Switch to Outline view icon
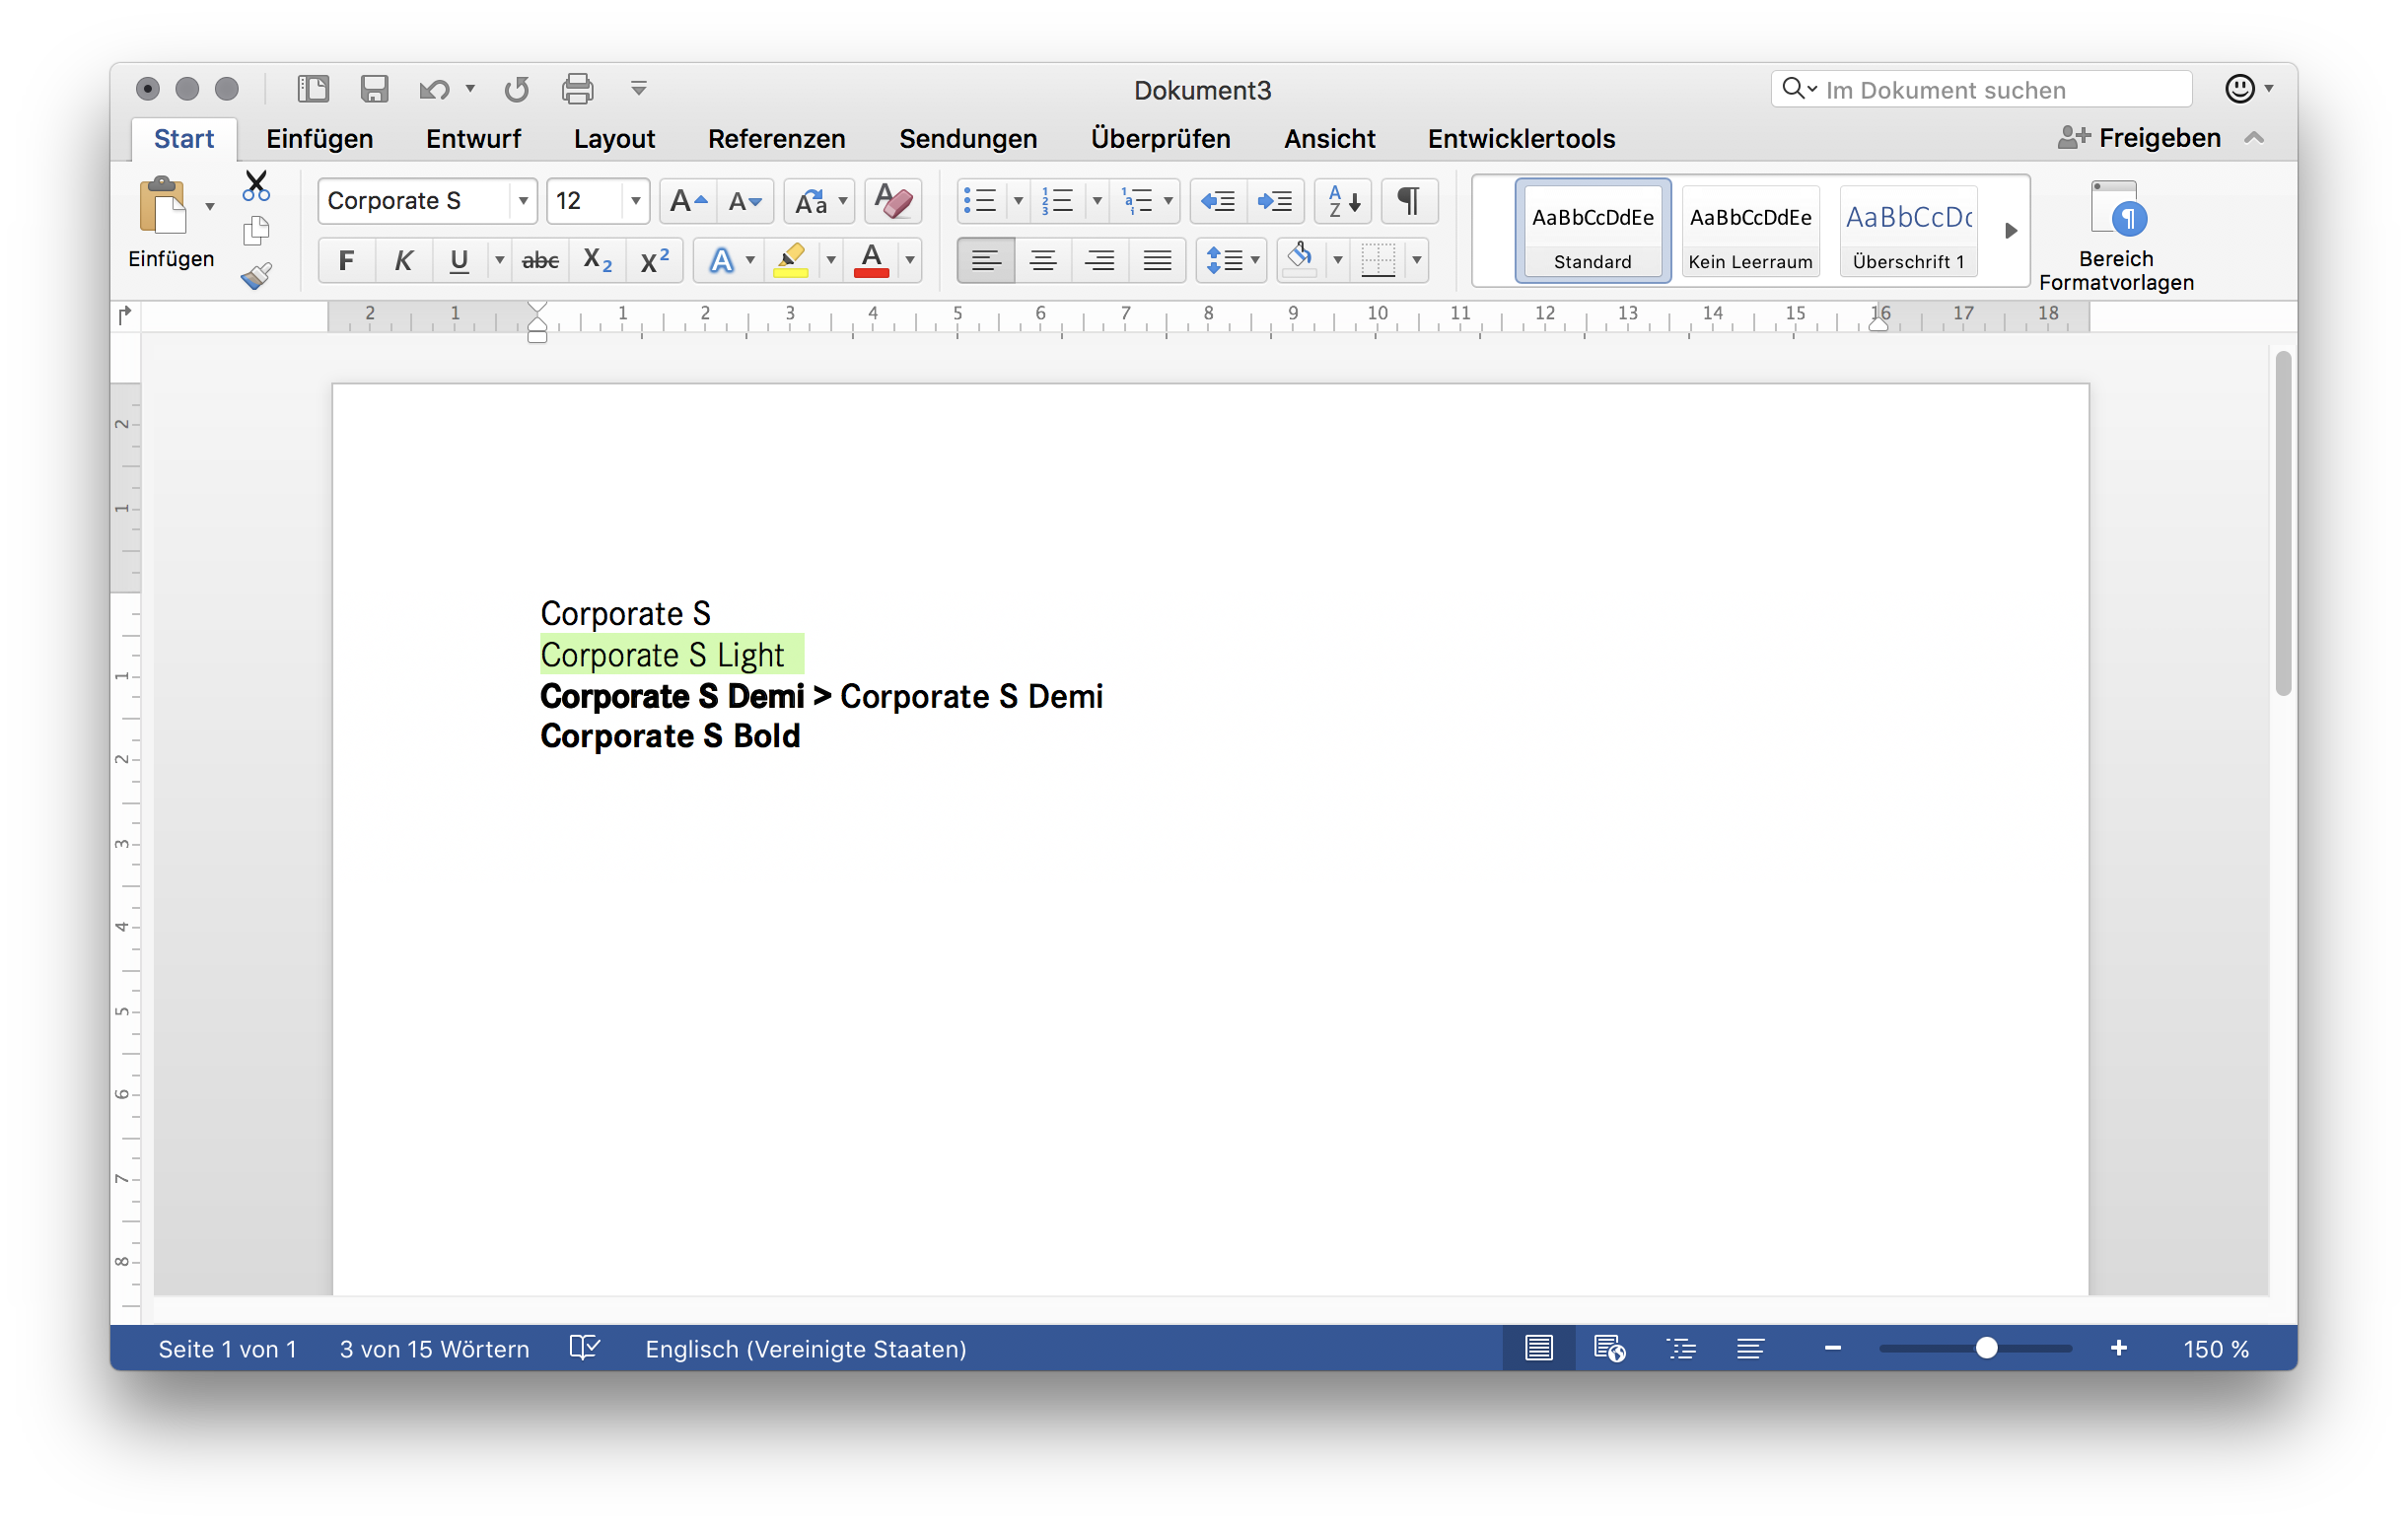 pos(1681,1349)
